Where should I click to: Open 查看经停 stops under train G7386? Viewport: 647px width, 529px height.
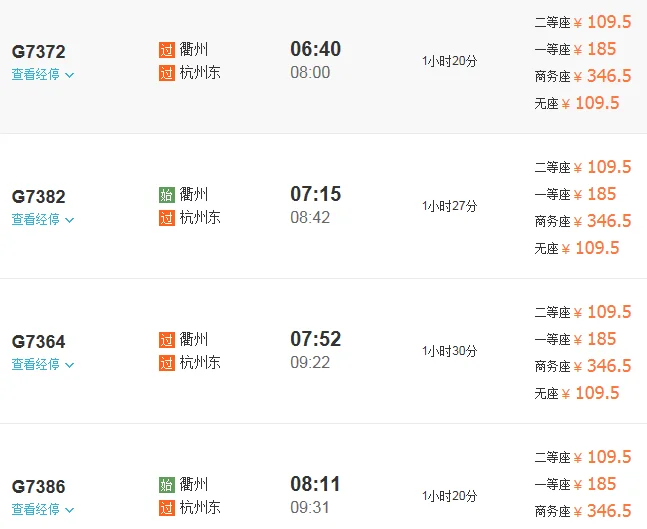pyautogui.click(x=42, y=509)
